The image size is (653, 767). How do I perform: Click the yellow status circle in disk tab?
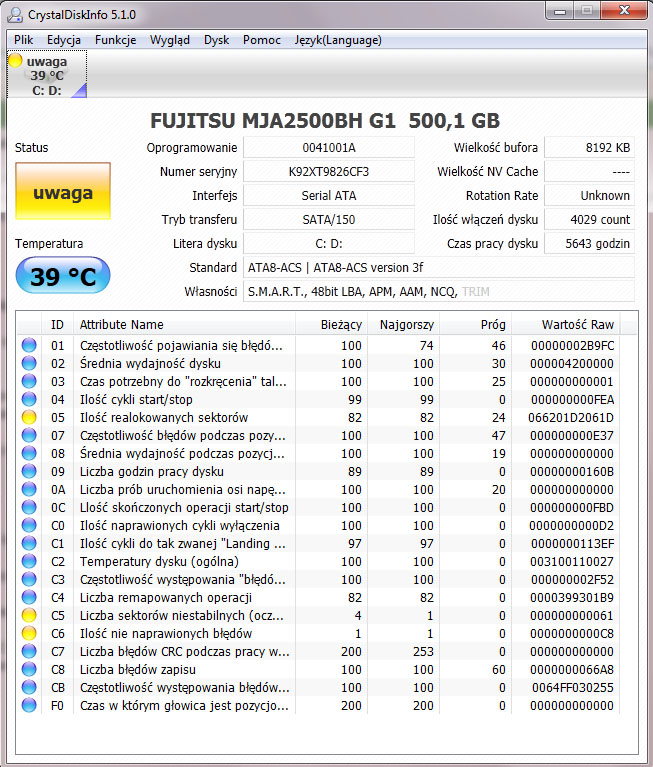[x=16, y=61]
